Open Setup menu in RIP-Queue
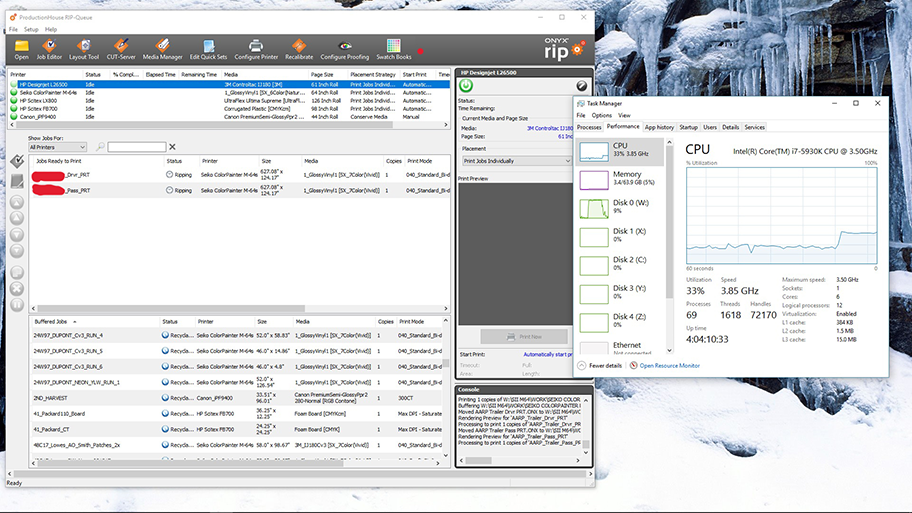 click(31, 29)
